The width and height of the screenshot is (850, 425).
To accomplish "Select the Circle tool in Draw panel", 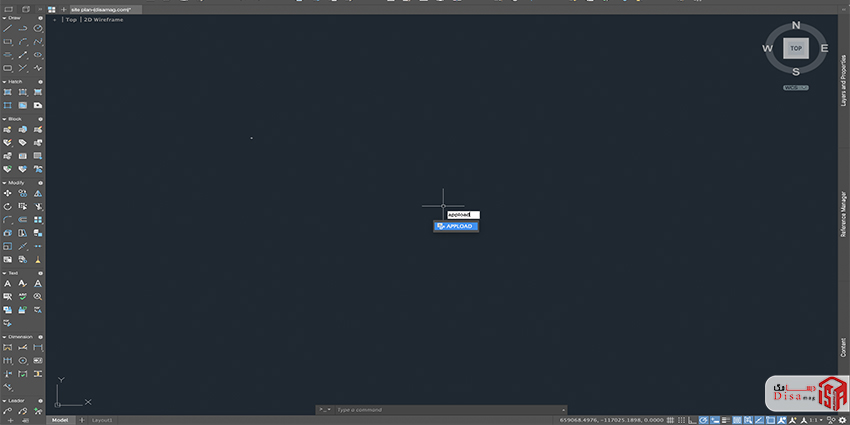I will click(x=38, y=29).
